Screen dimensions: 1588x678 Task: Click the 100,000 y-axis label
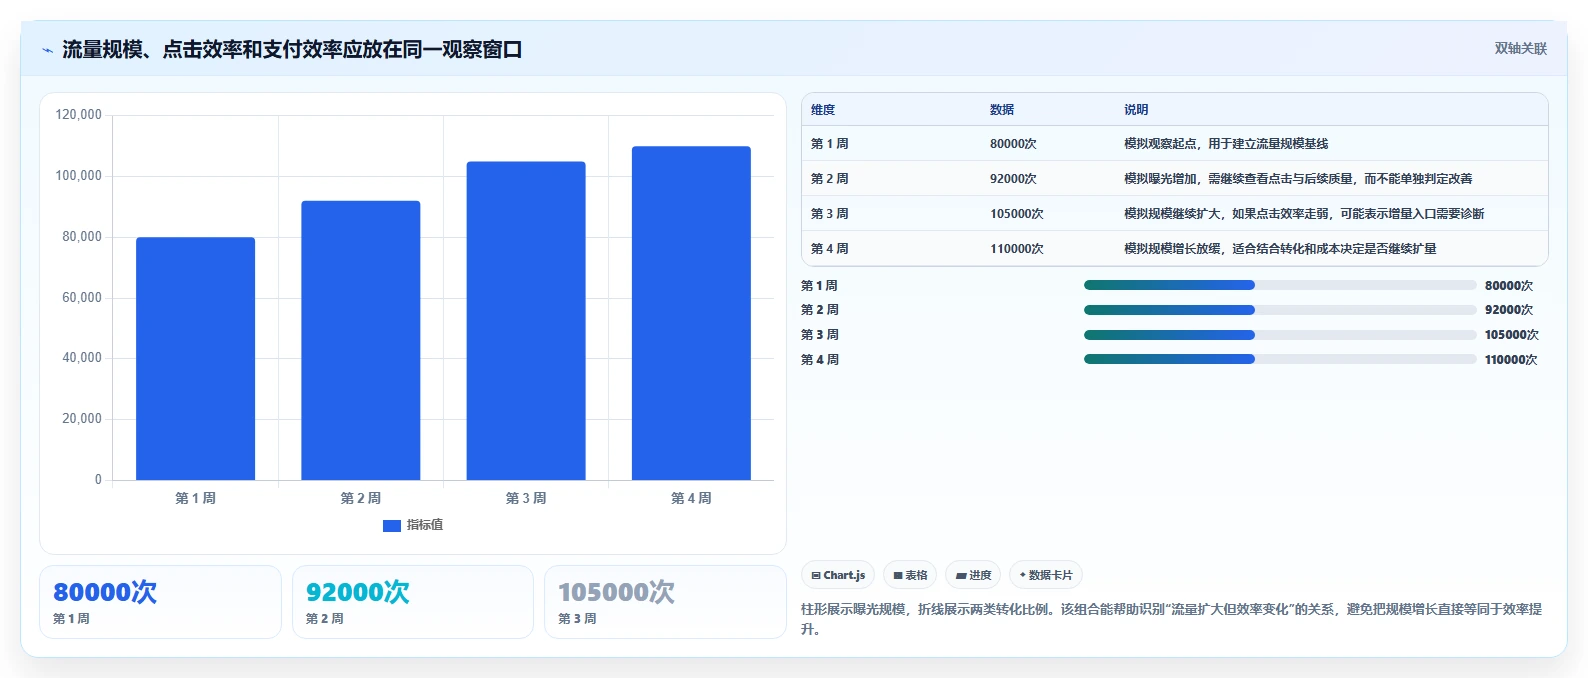tap(79, 176)
